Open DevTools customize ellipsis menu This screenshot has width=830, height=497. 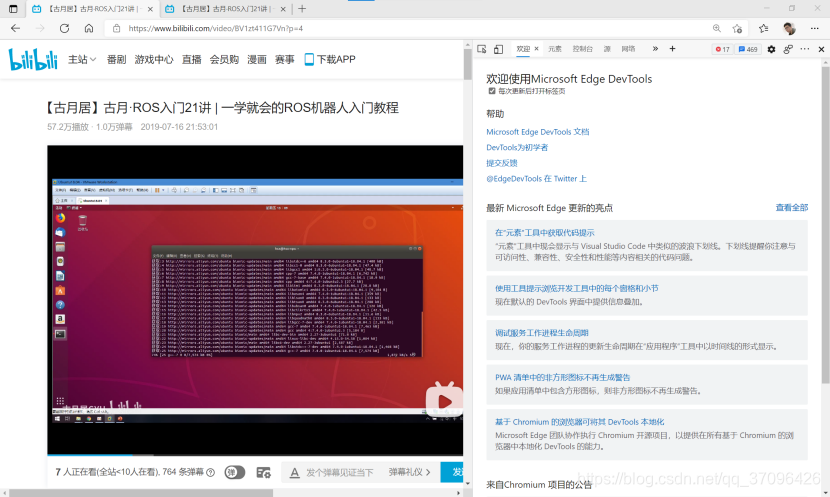pyautogui.click(x=805, y=49)
